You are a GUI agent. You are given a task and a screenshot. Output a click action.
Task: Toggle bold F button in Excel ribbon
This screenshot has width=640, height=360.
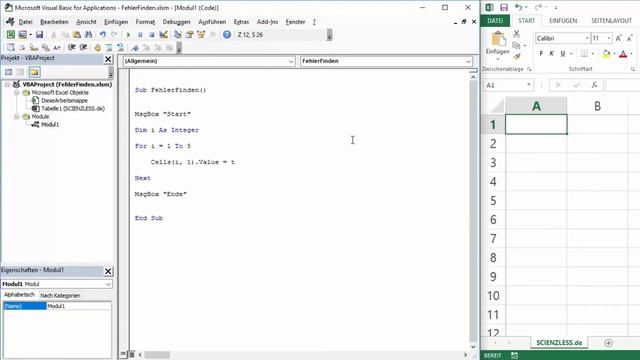pos(541,53)
